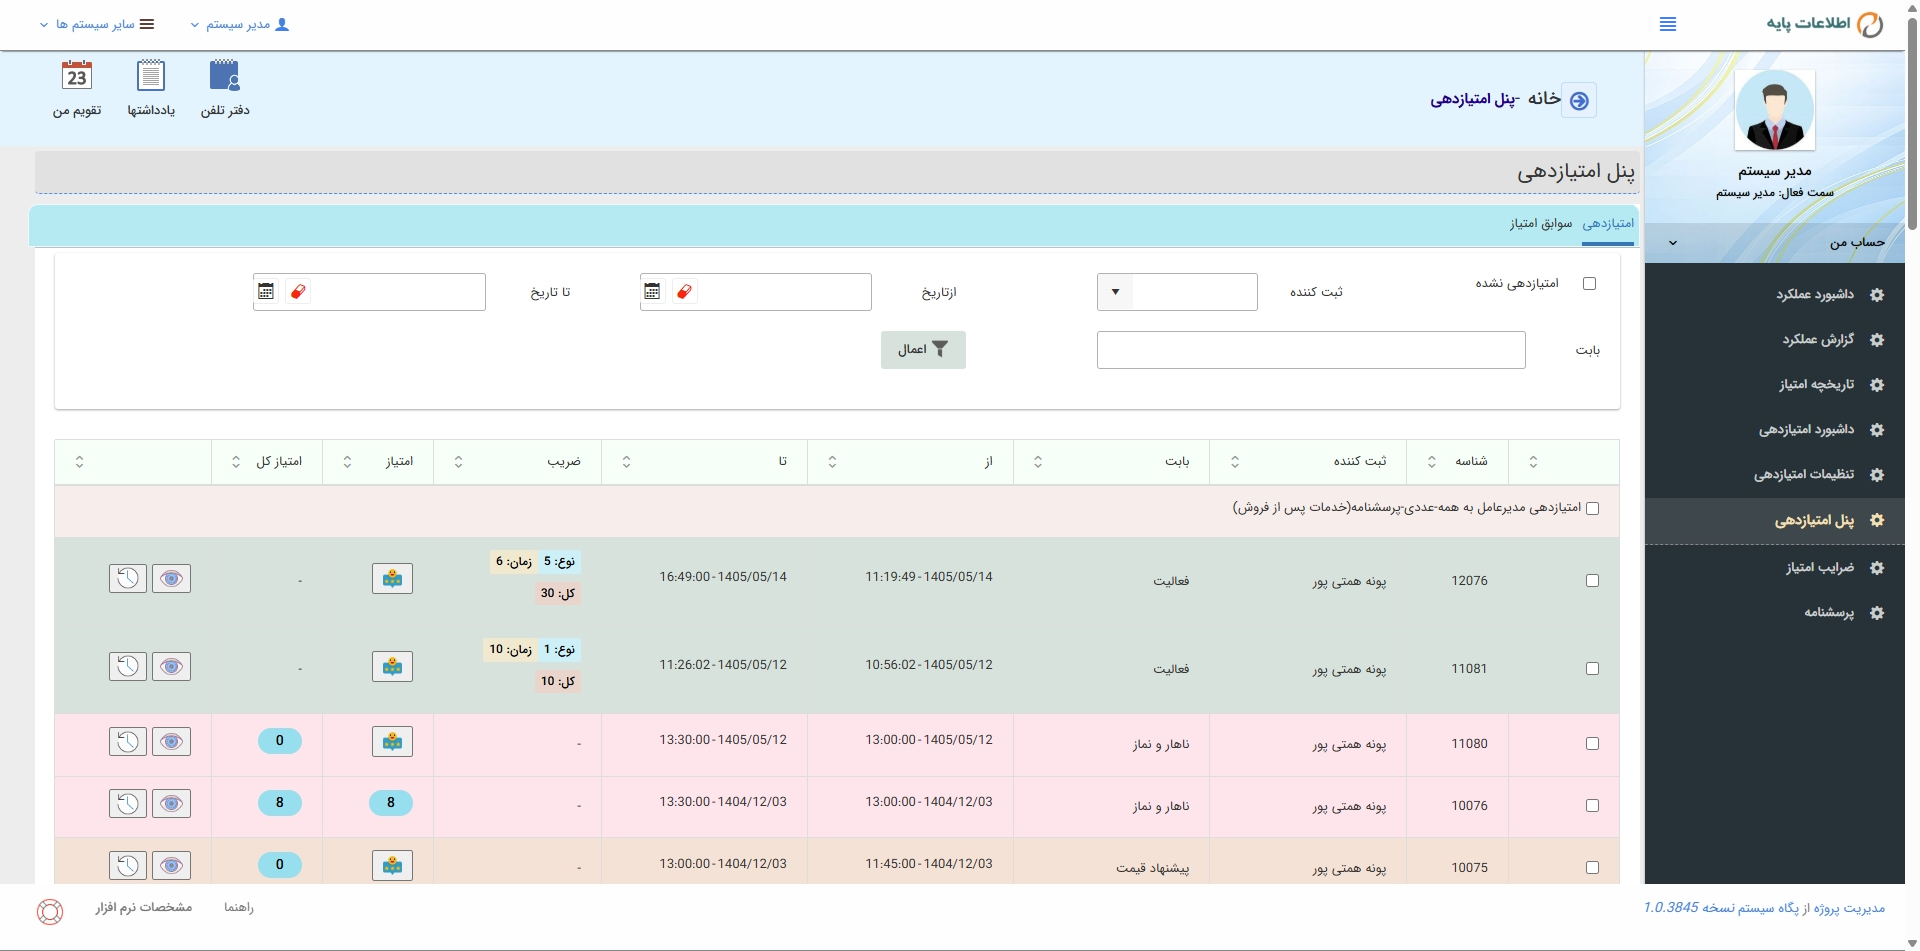Open مشخصات نرم افزار link
1920x951 pixels.
click(x=144, y=908)
